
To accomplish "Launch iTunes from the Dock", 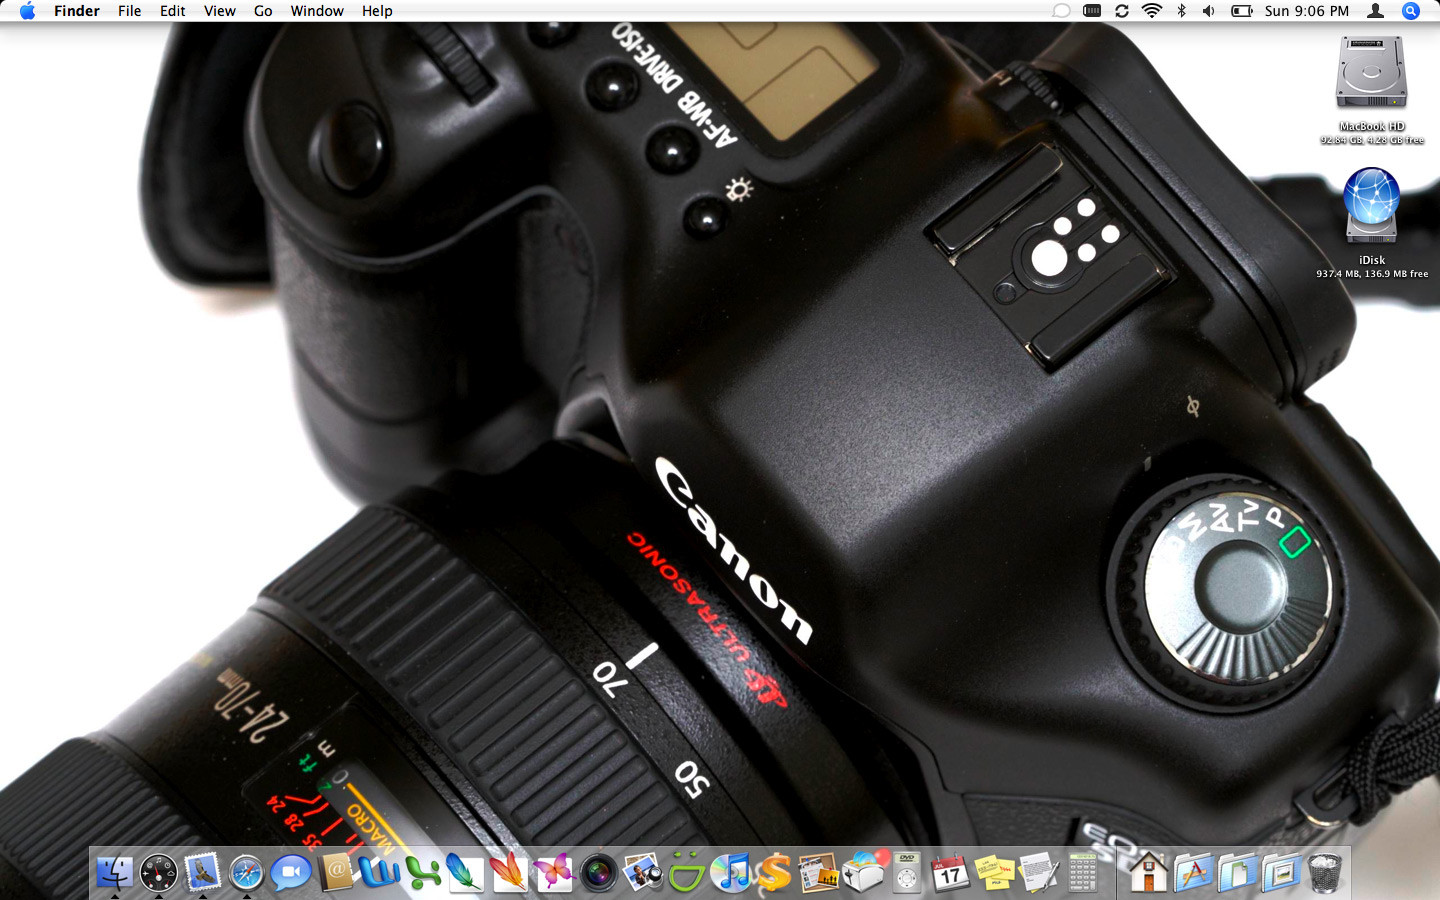I will point(730,873).
